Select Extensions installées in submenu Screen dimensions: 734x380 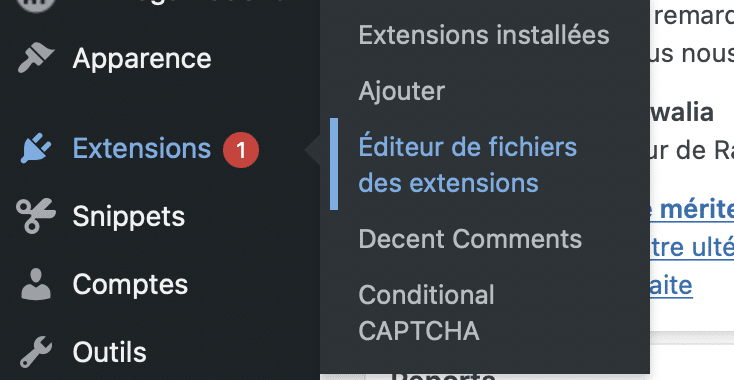[x=484, y=35]
